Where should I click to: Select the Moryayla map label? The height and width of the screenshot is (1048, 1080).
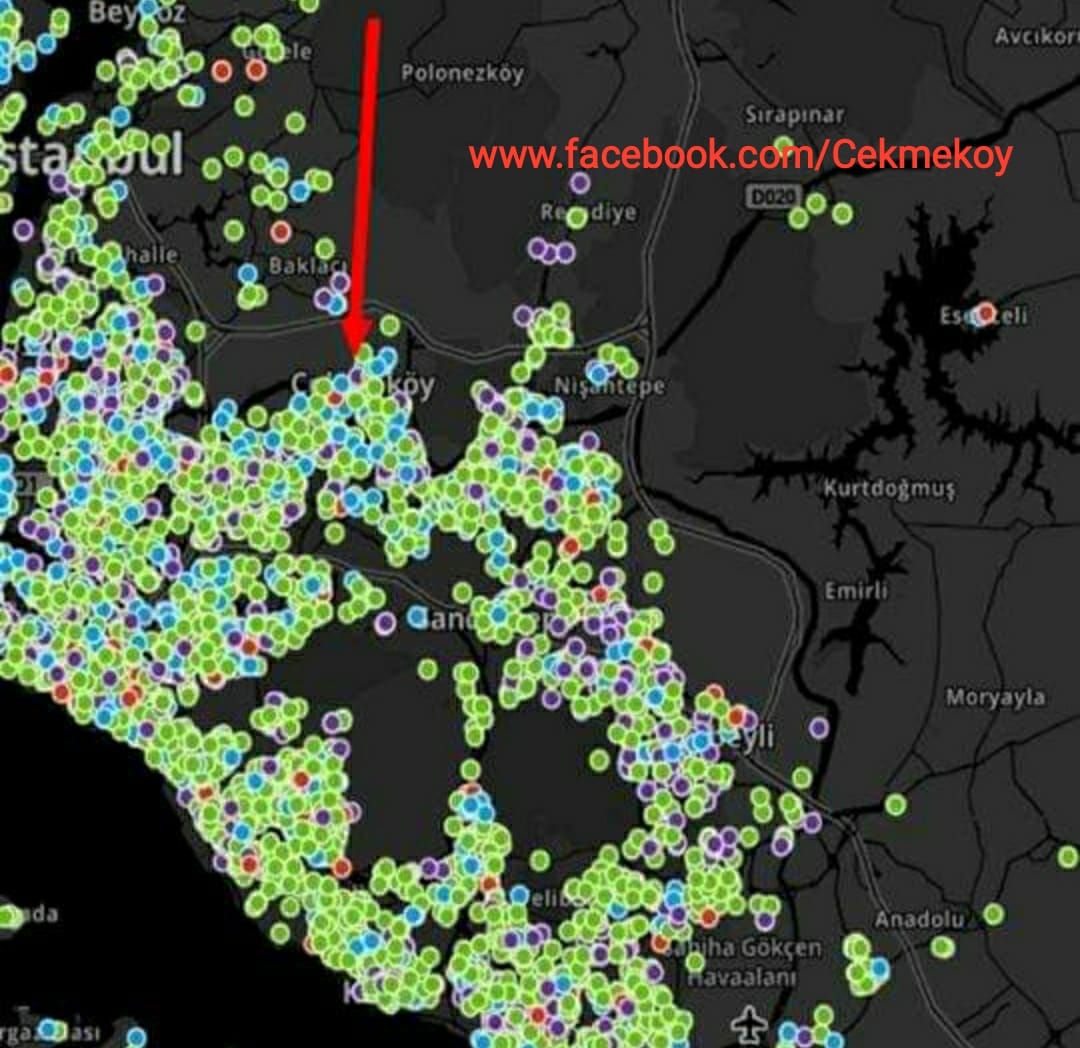(995, 698)
